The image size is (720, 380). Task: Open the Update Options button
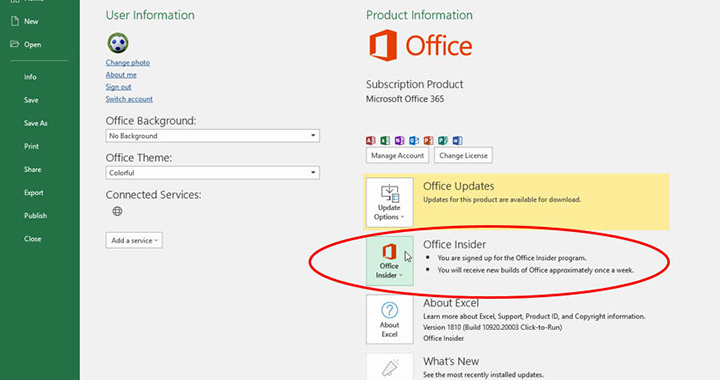coord(389,202)
